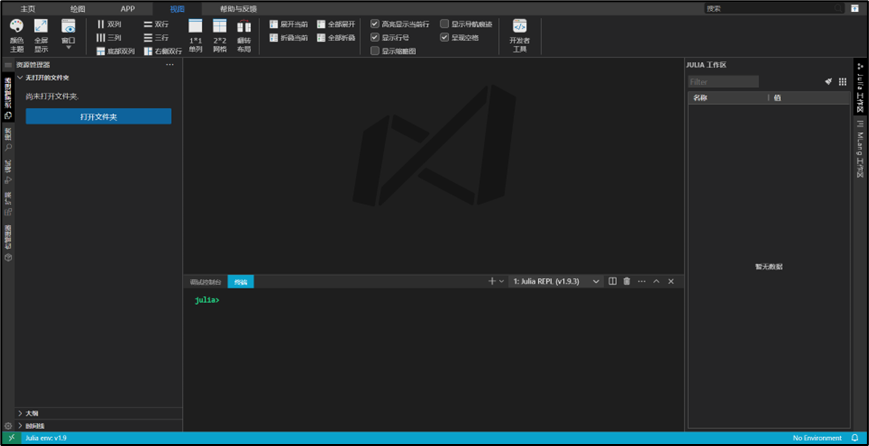Split the terminal pane
This screenshot has height=446, width=869.
pos(612,281)
